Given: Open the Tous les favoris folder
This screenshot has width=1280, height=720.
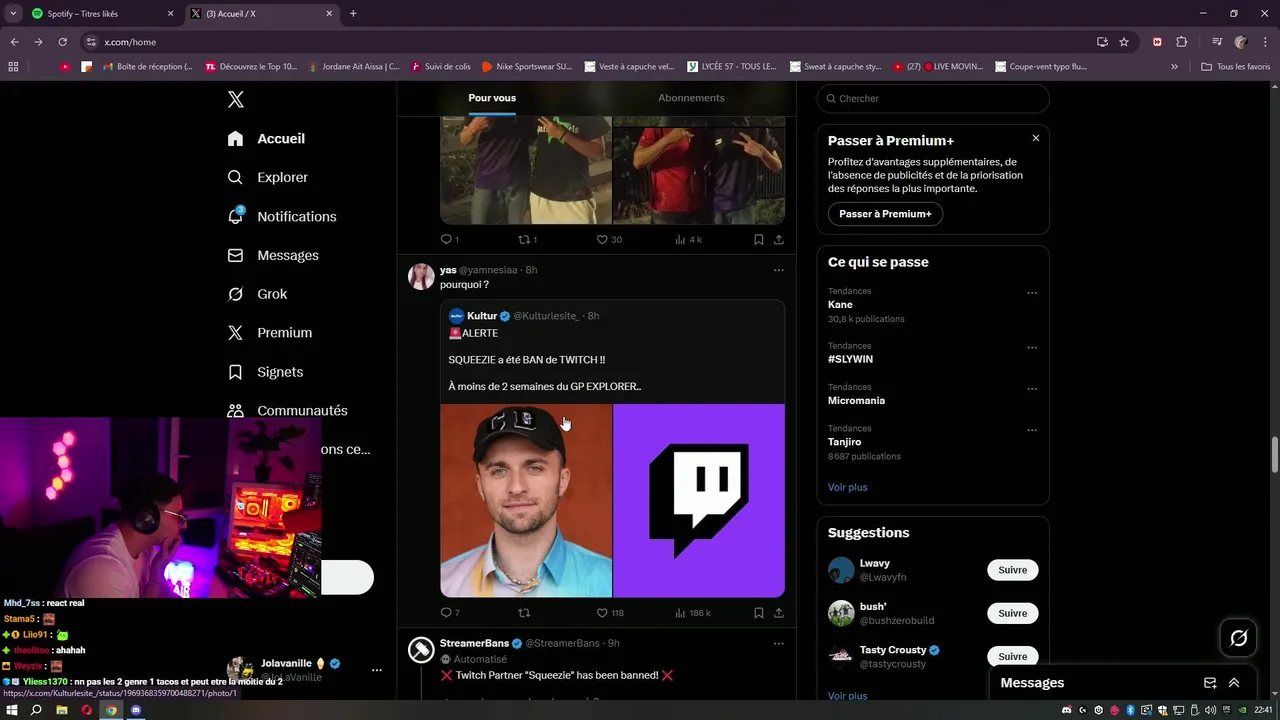Looking at the screenshot, I should click(x=1236, y=67).
